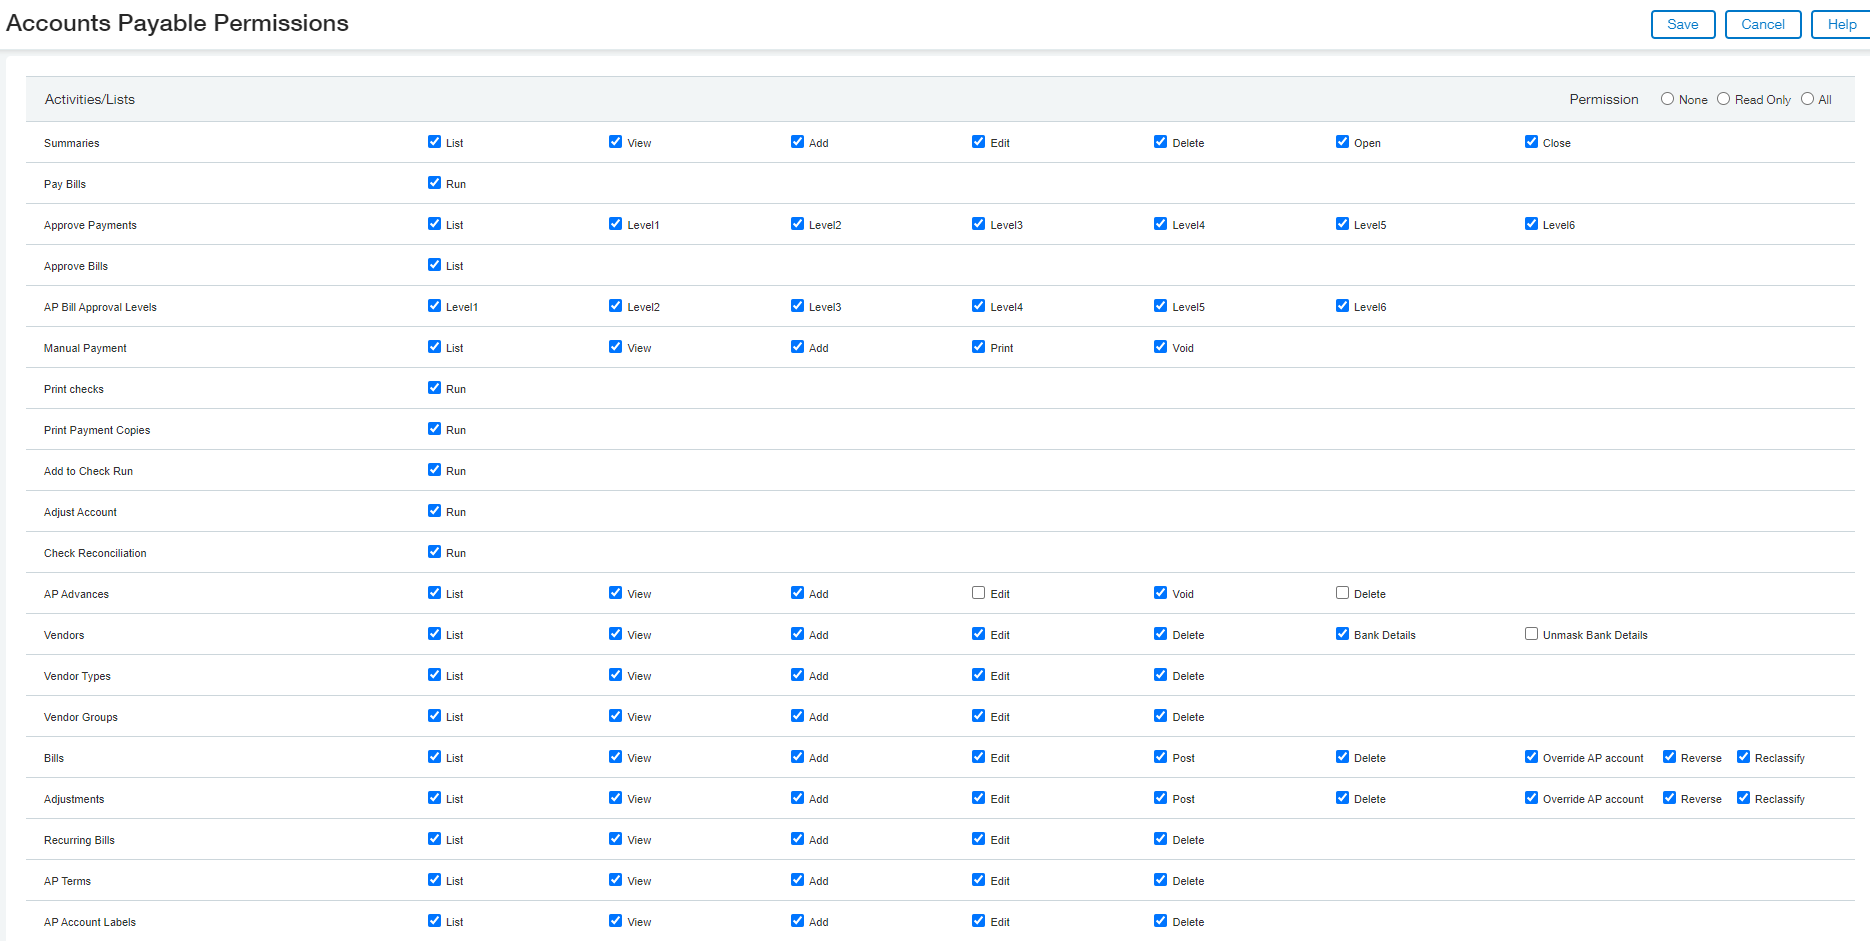Uncheck Run for Pay Bills
Image resolution: width=1870 pixels, height=941 pixels.
(x=434, y=183)
